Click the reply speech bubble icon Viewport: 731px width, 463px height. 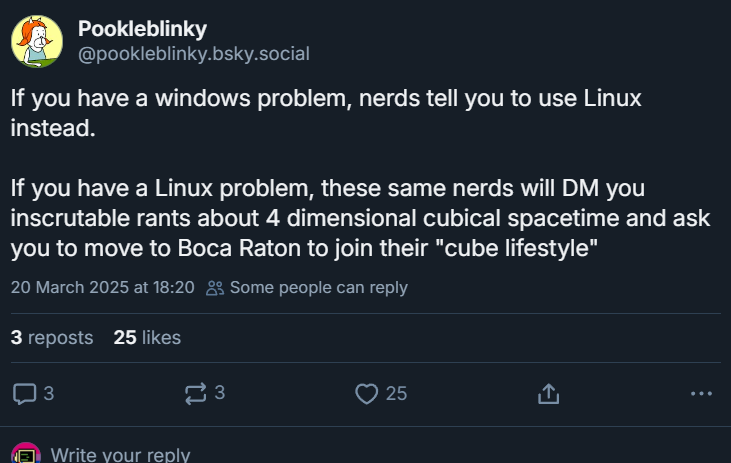(24, 394)
